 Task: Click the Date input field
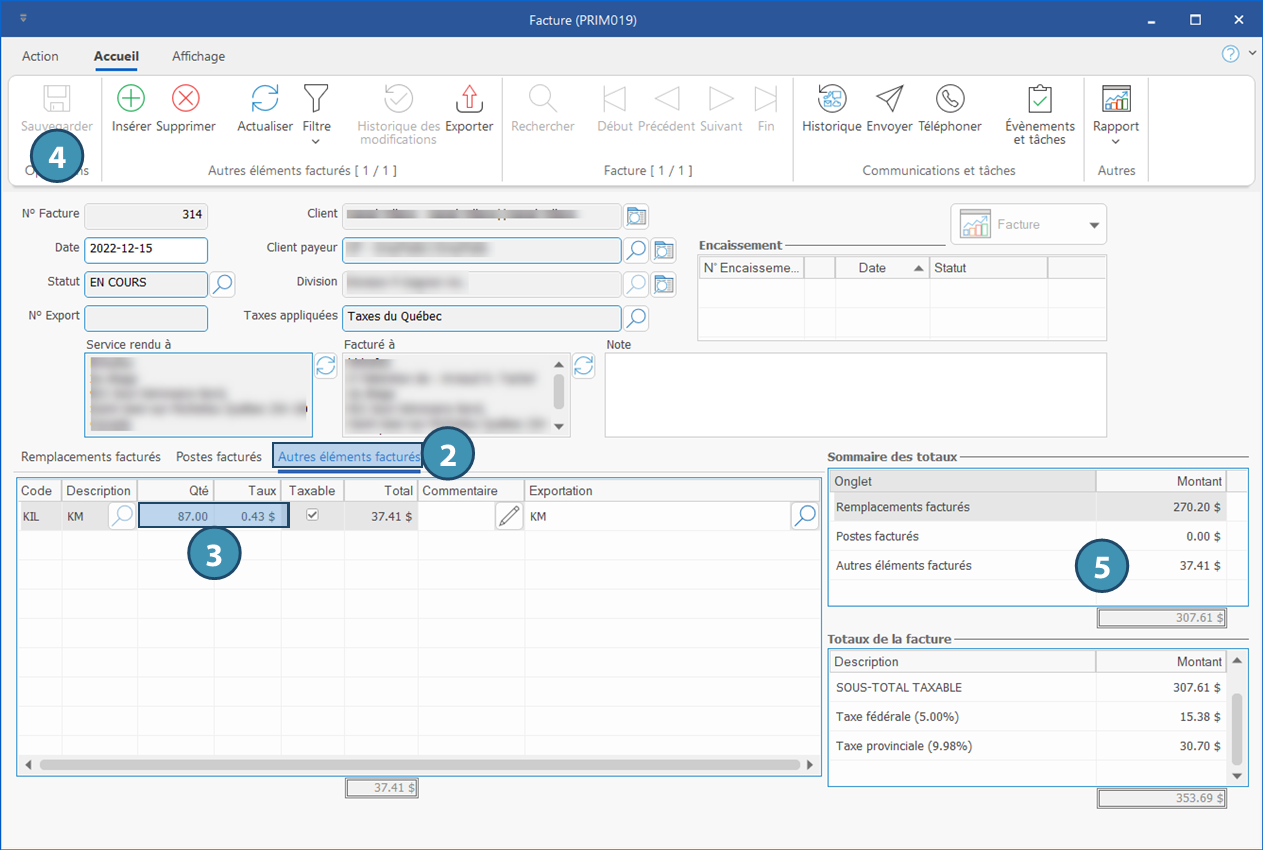pyautogui.click(x=146, y=249)
